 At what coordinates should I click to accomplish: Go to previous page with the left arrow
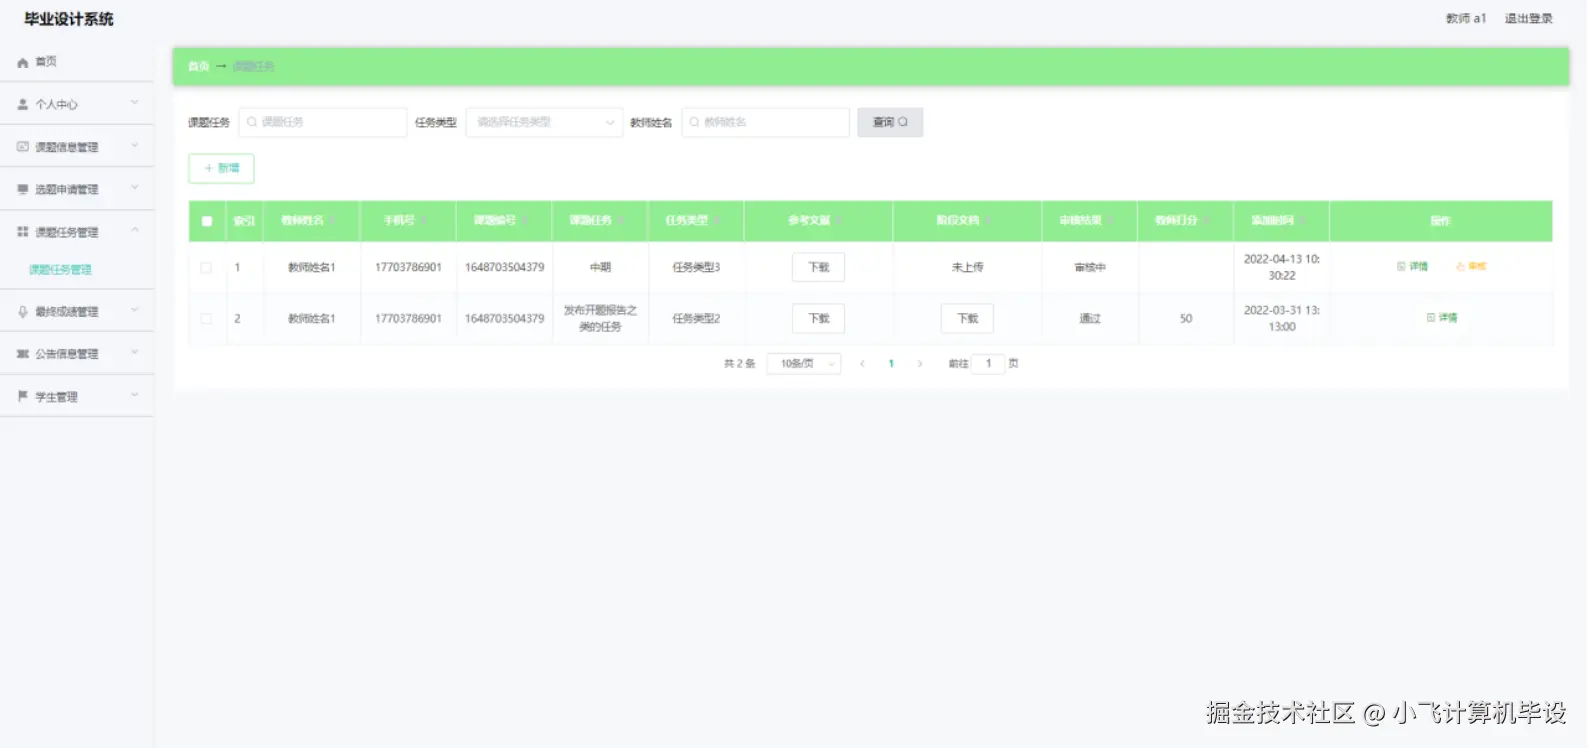point(862,364)
